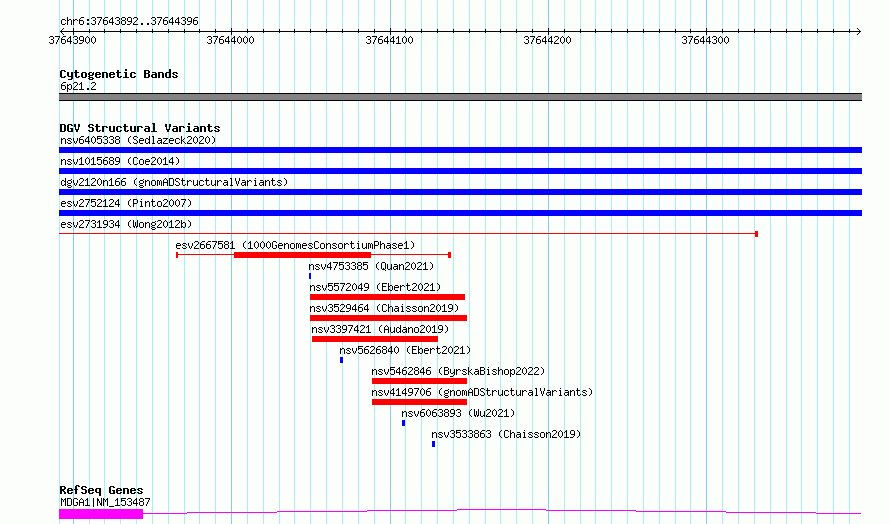Select the gray 6p21.2 cytogenetic band bar
Viewport: 890px width, 524px height.
(460, 97)
